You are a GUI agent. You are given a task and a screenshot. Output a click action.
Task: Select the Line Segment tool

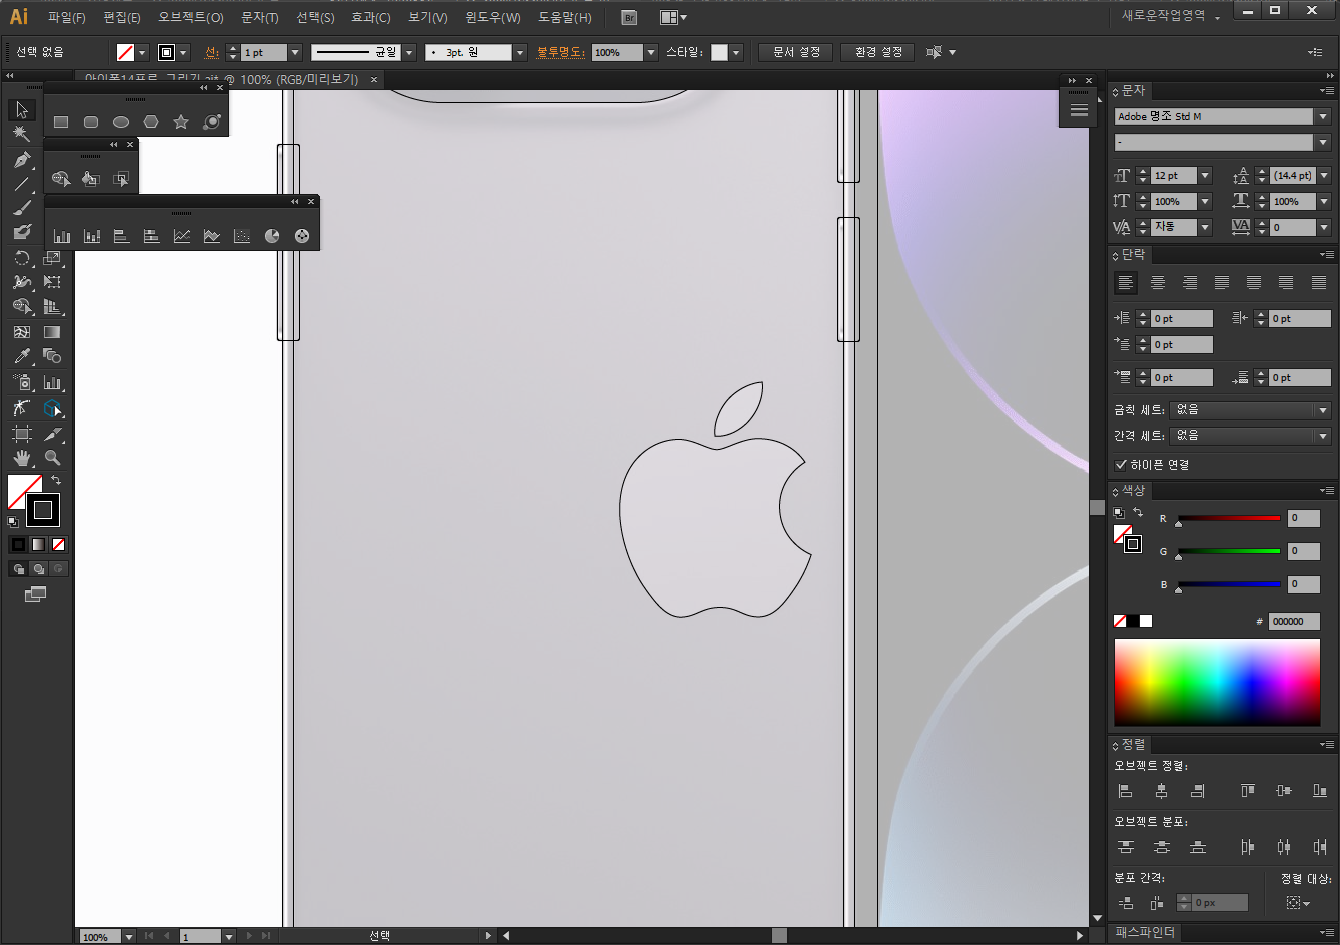[22, 184]
